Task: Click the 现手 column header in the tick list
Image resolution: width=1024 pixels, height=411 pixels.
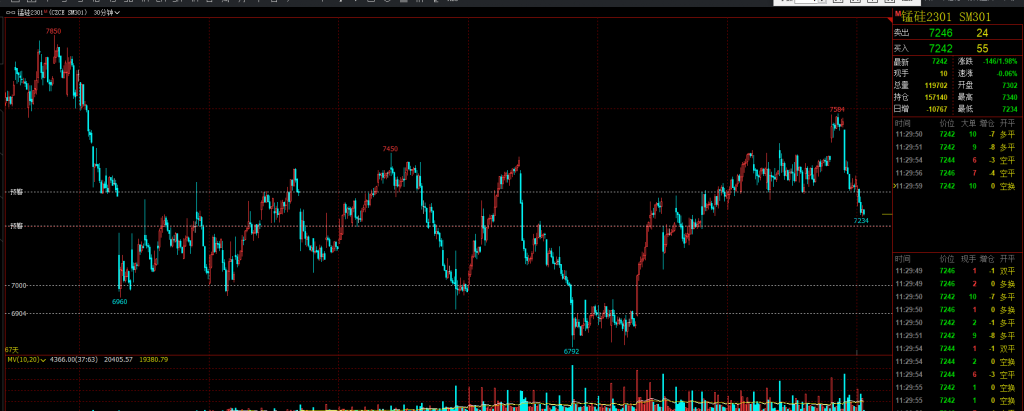Action: (968, 258)
